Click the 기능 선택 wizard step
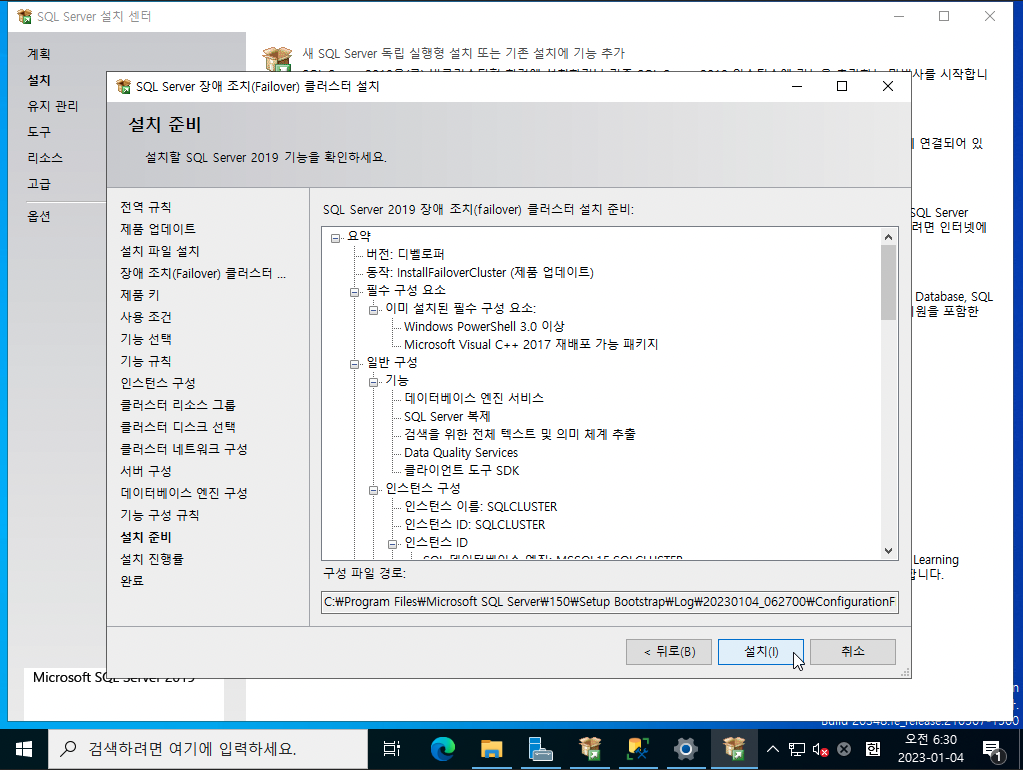1023x770 pixels. pyautogui.click(x=145, y=339)
